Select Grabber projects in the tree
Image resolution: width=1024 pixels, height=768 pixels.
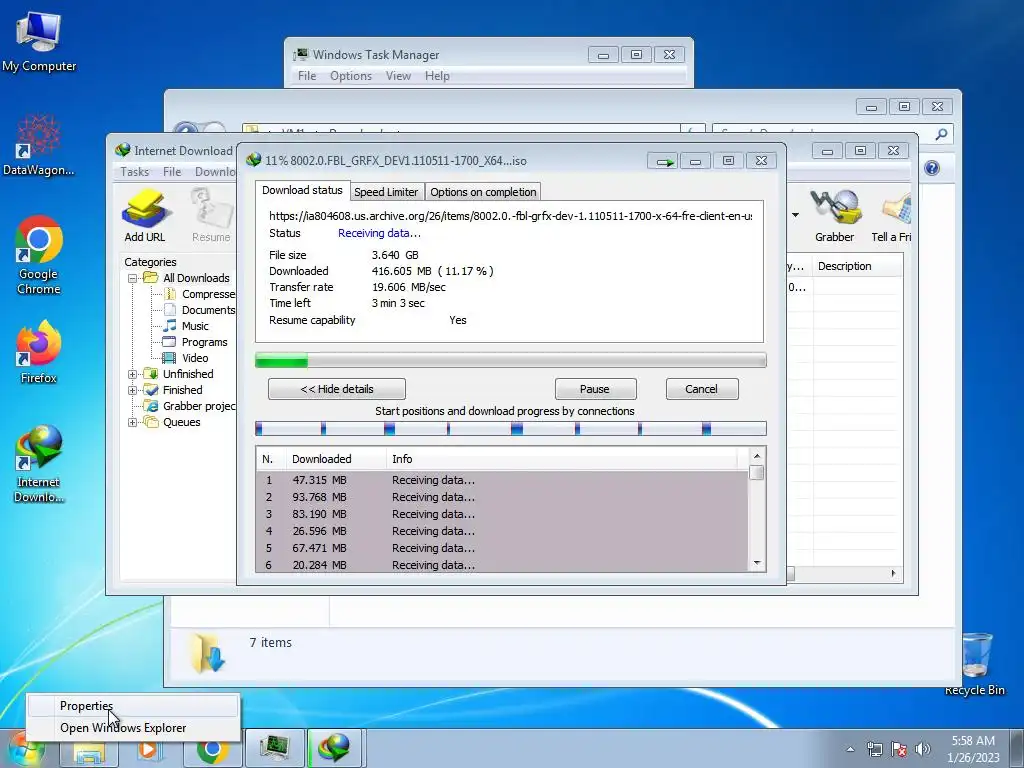[x=190, y=406]
